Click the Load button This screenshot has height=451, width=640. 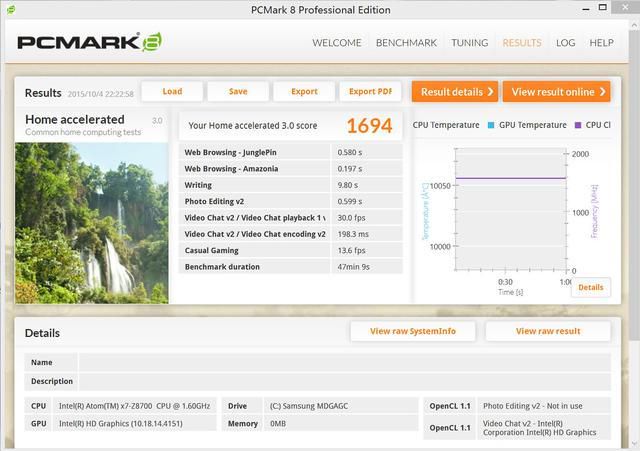[172, 91]
